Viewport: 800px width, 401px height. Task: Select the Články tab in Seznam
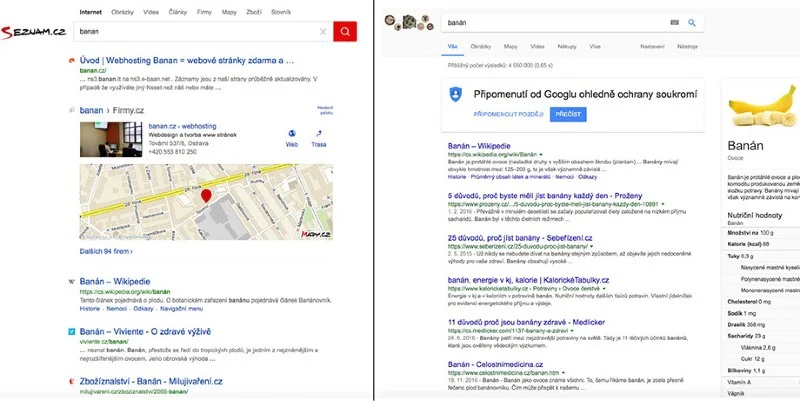[178, 12]
